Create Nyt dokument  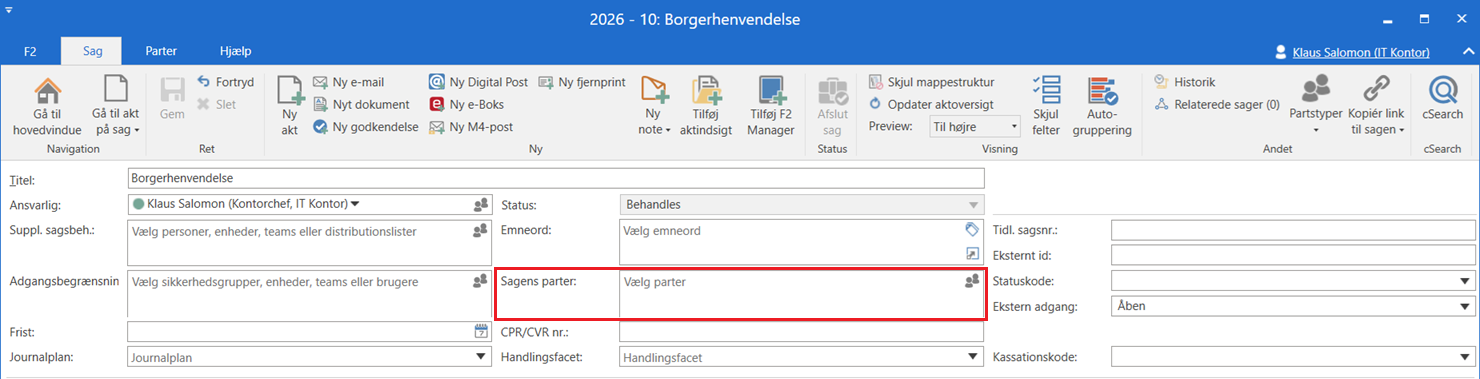(x=361, y=104)
